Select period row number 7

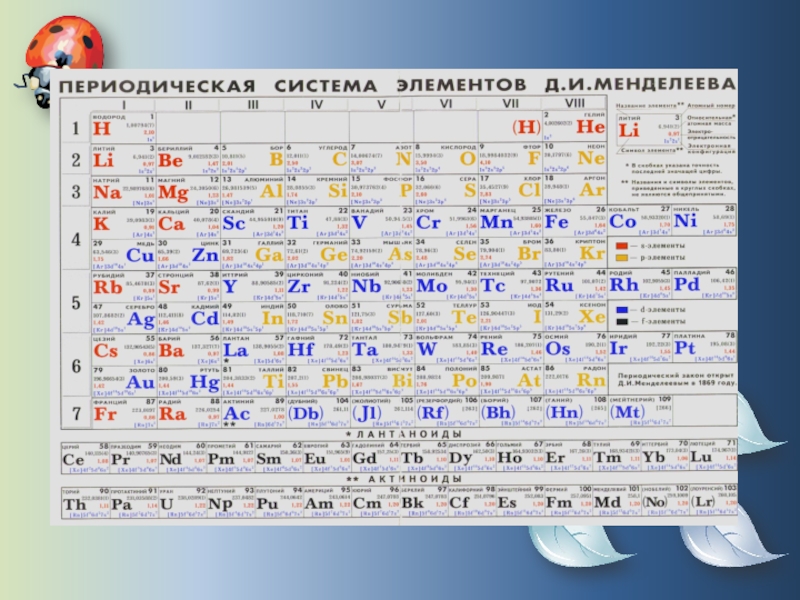pos(76,413)
